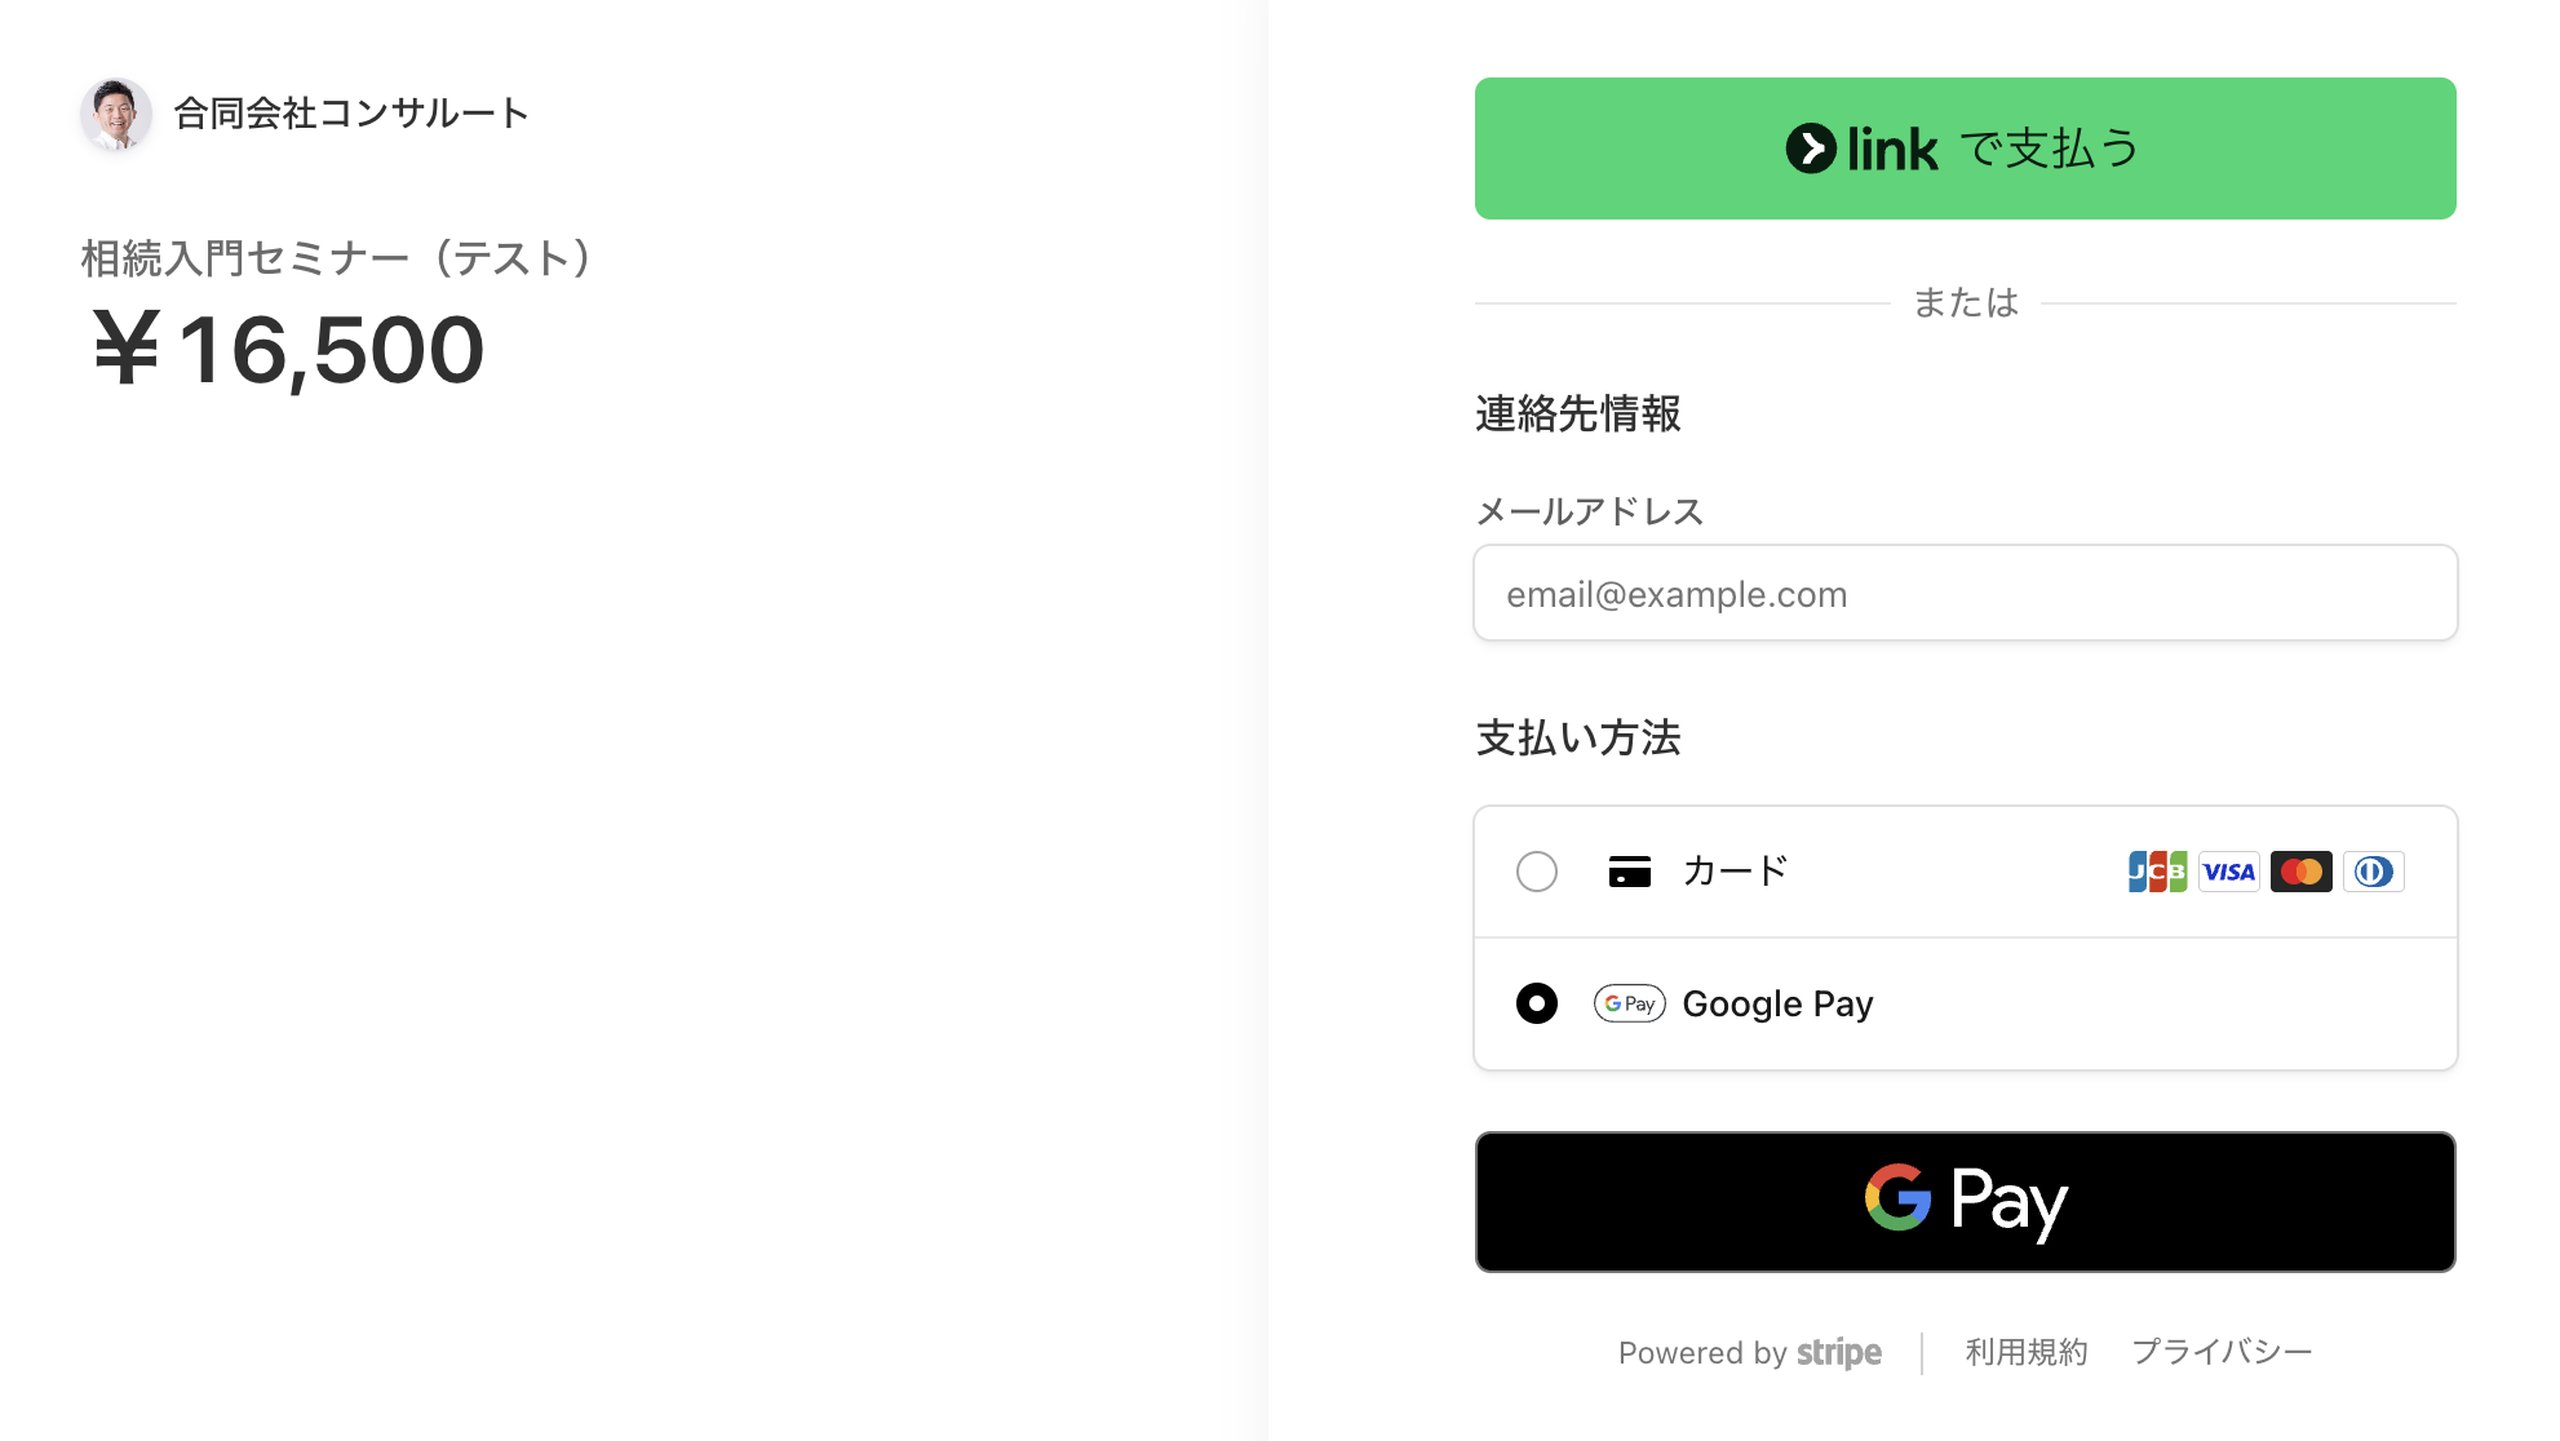Select the card payment radio button
Image resolution: width=2560 pixels, height=1441 pixels.
[x=1536, y=871]
